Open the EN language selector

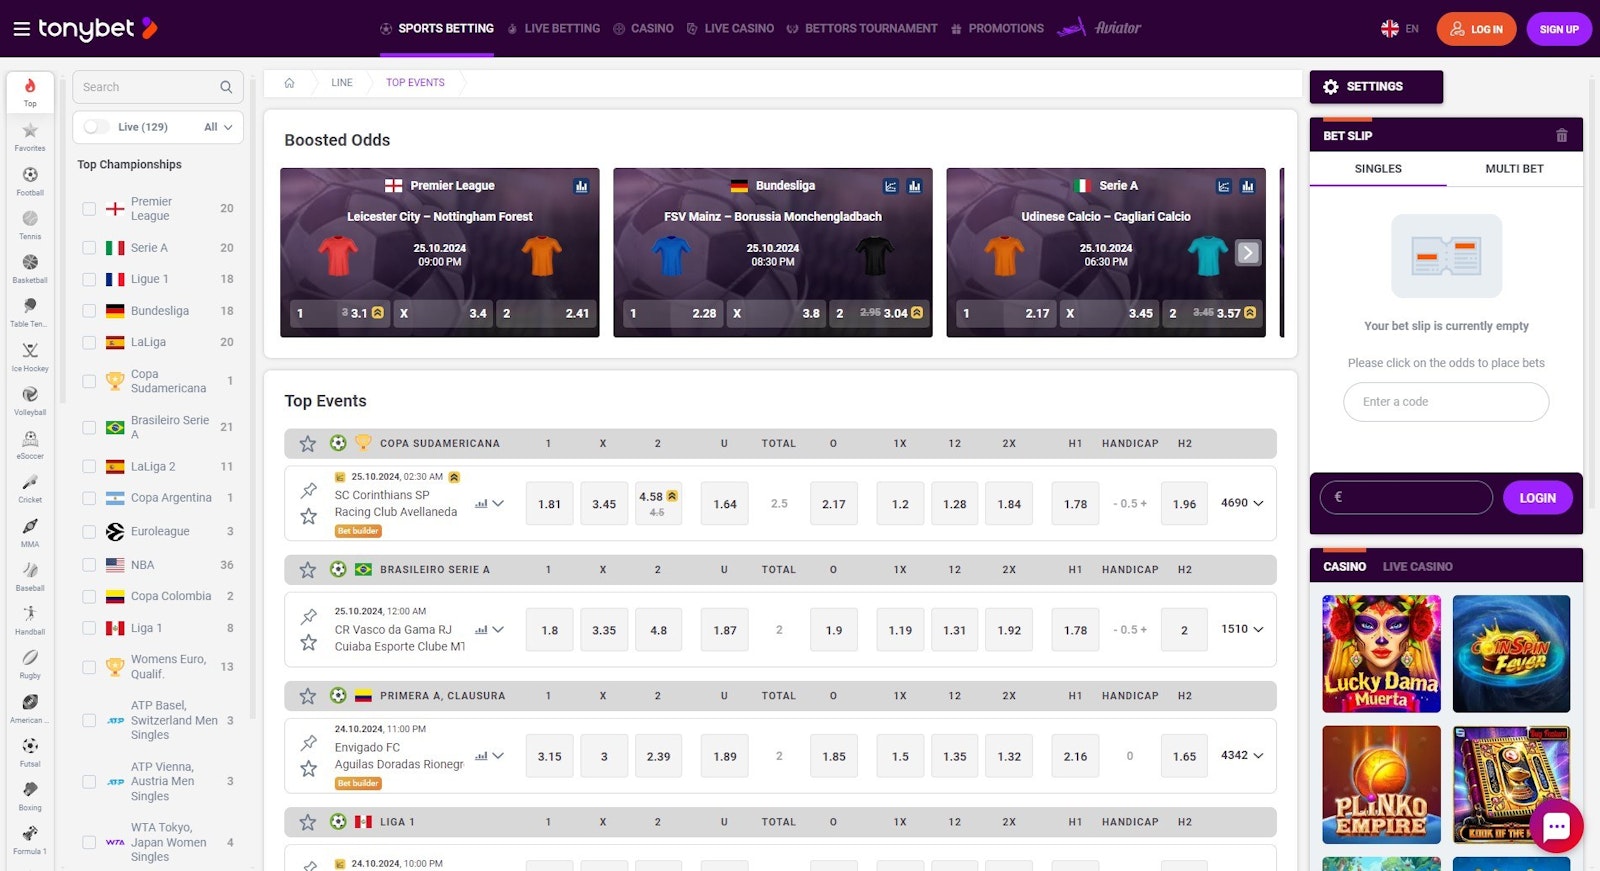(x=1400, y=29)
